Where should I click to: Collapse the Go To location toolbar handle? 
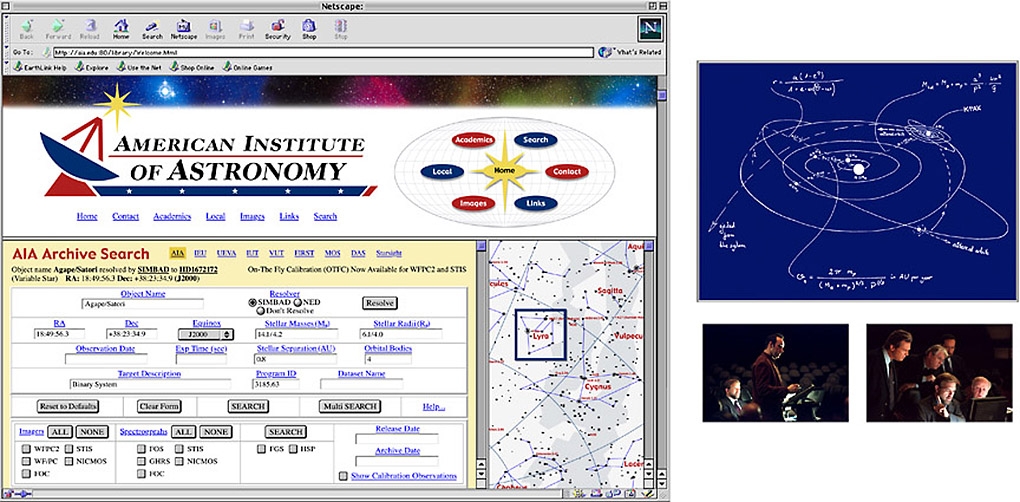pos(7,52)
